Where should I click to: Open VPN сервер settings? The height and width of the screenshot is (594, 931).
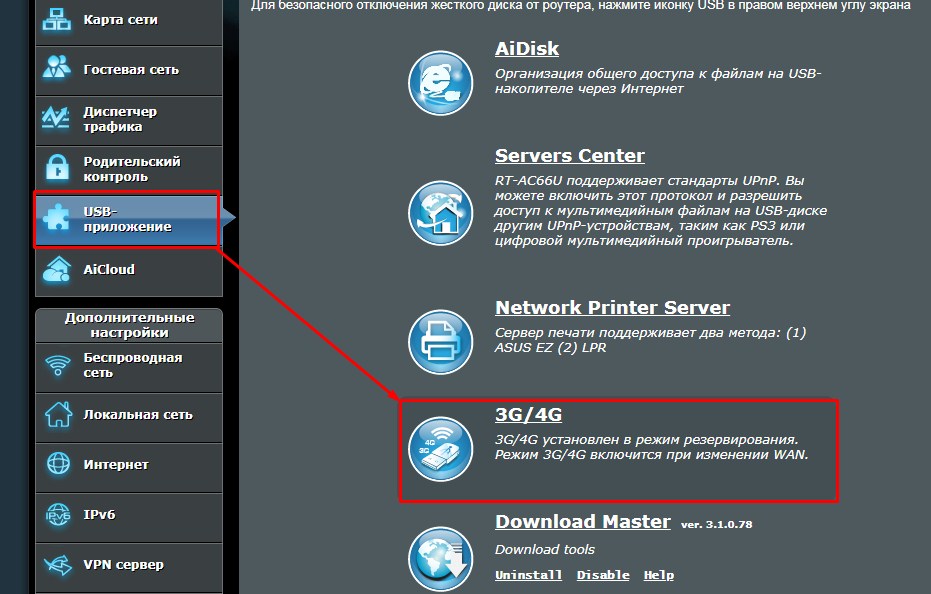(129, 567)
